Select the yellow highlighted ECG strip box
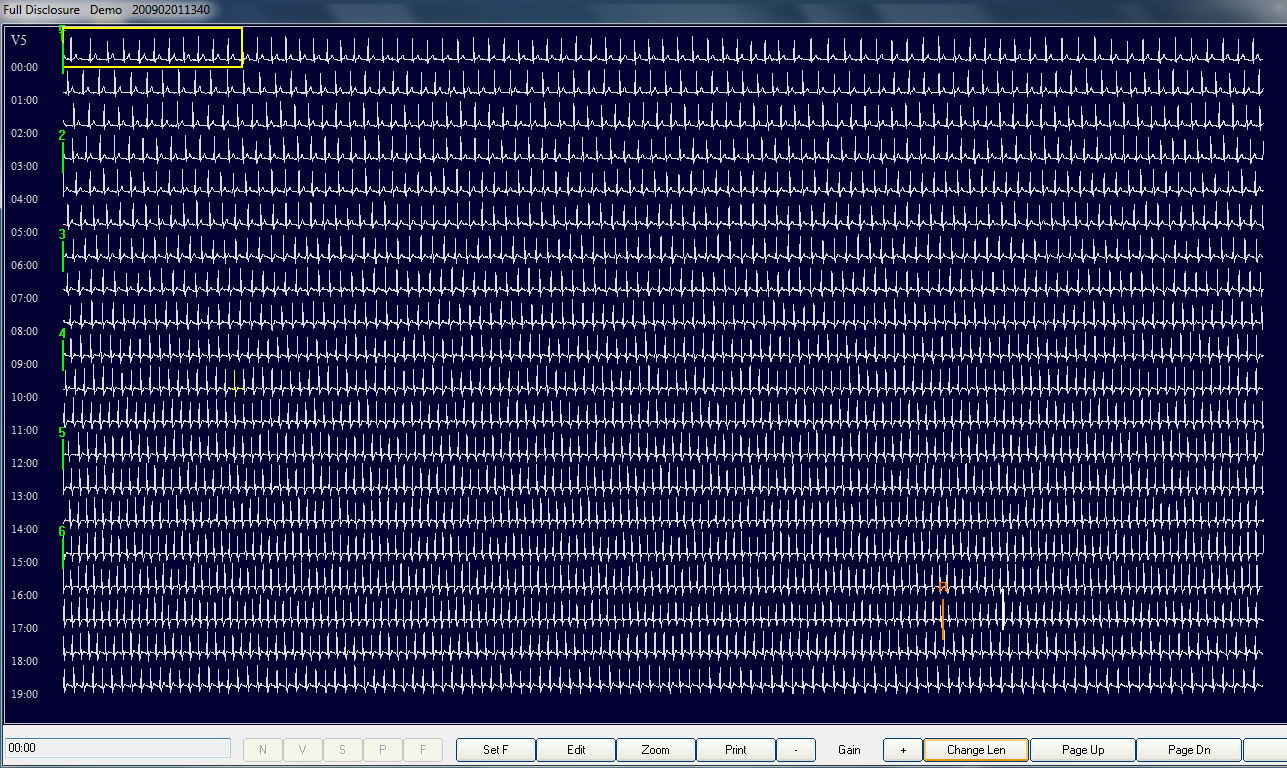The width and height of the screenshot is (1287, 768). tap(153, 47)
